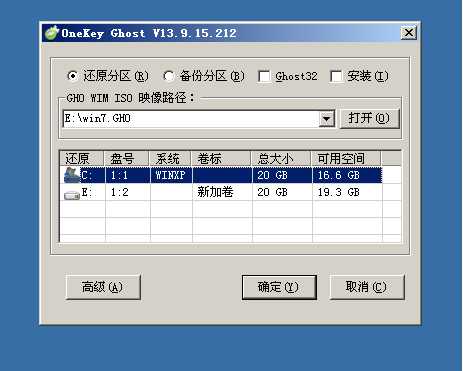Viewport: 463px width, 371px height.
Task: Select the C: partition row label
Action: click(87, 175)
